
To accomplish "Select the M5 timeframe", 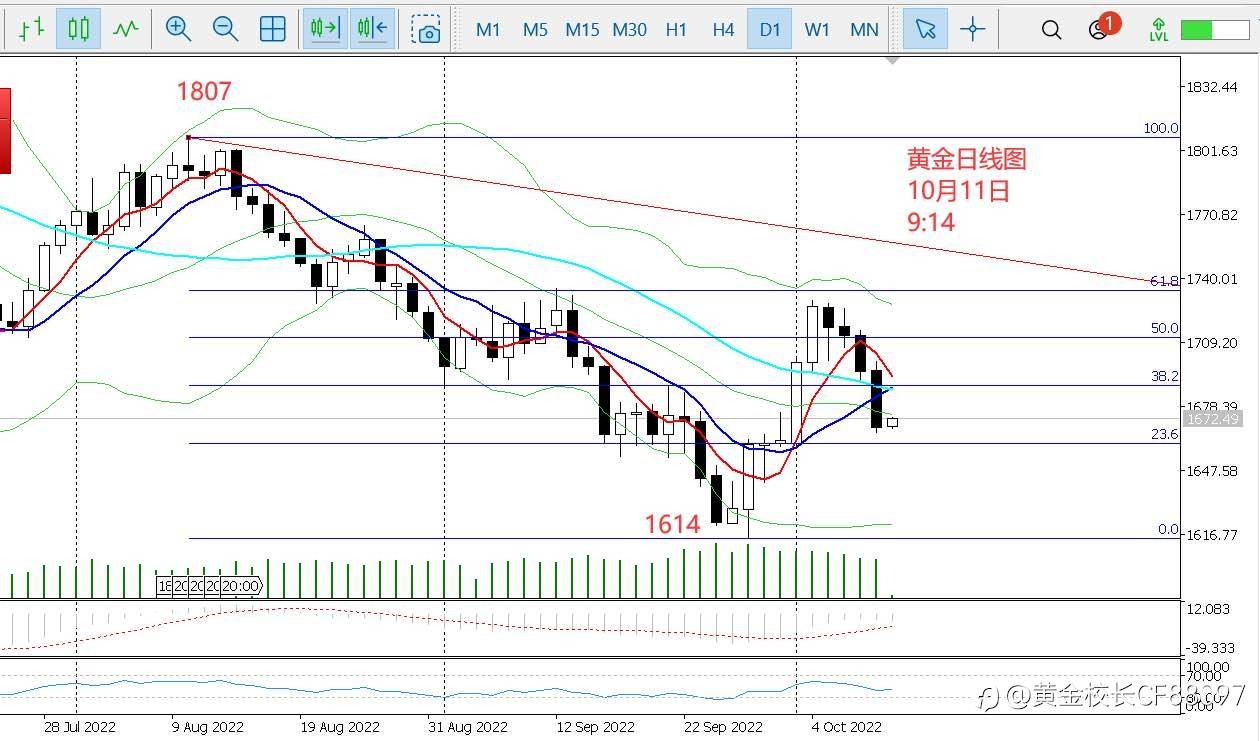I will click(535, 29).
